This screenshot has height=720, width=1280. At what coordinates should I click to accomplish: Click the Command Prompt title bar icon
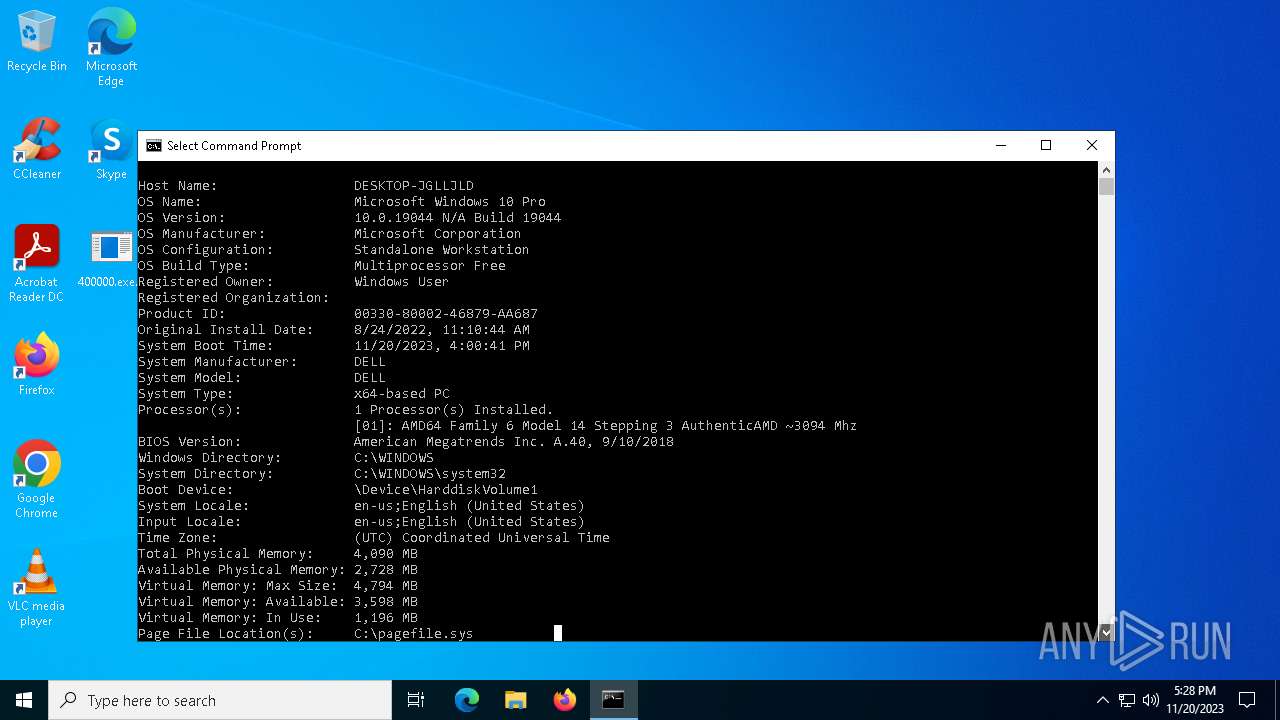coord(154,146)
